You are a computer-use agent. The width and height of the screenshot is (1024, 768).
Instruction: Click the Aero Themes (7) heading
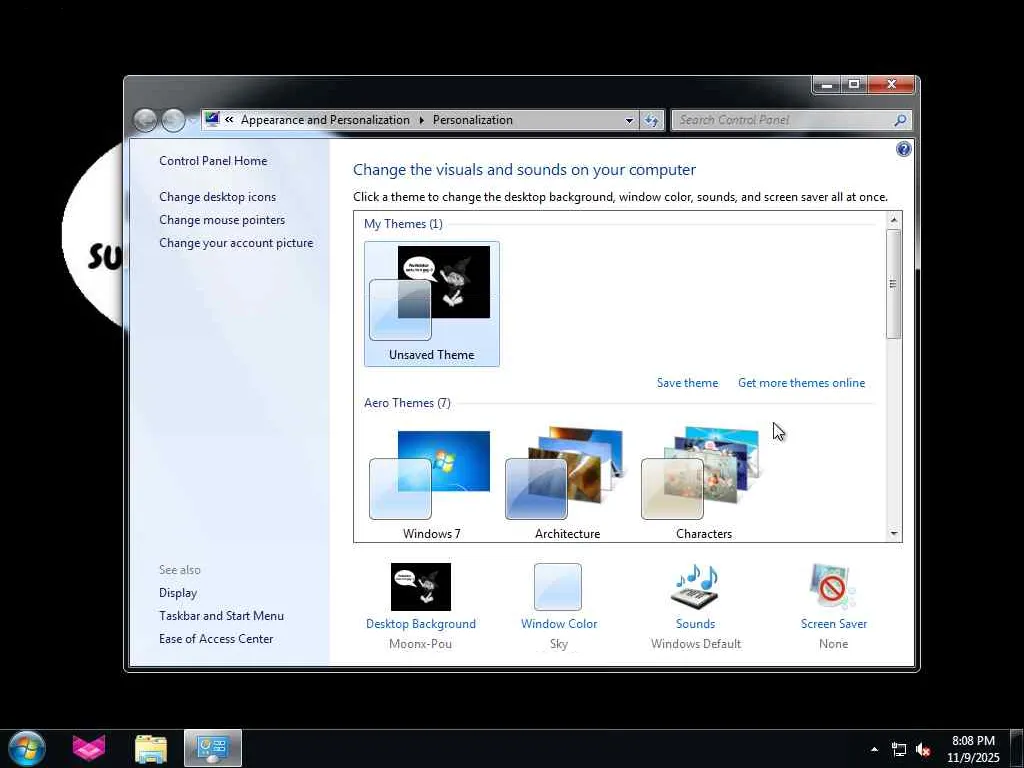(407, 403)
